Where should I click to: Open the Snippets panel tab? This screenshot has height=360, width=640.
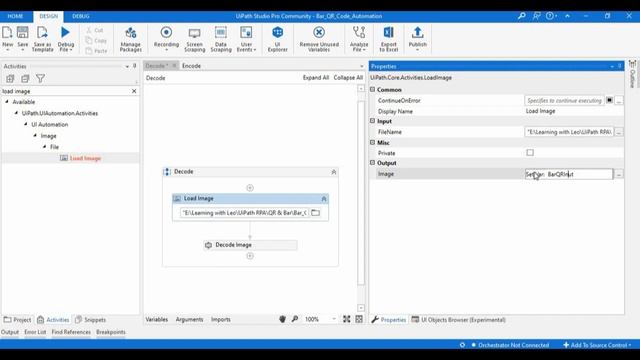click(91, 320)
